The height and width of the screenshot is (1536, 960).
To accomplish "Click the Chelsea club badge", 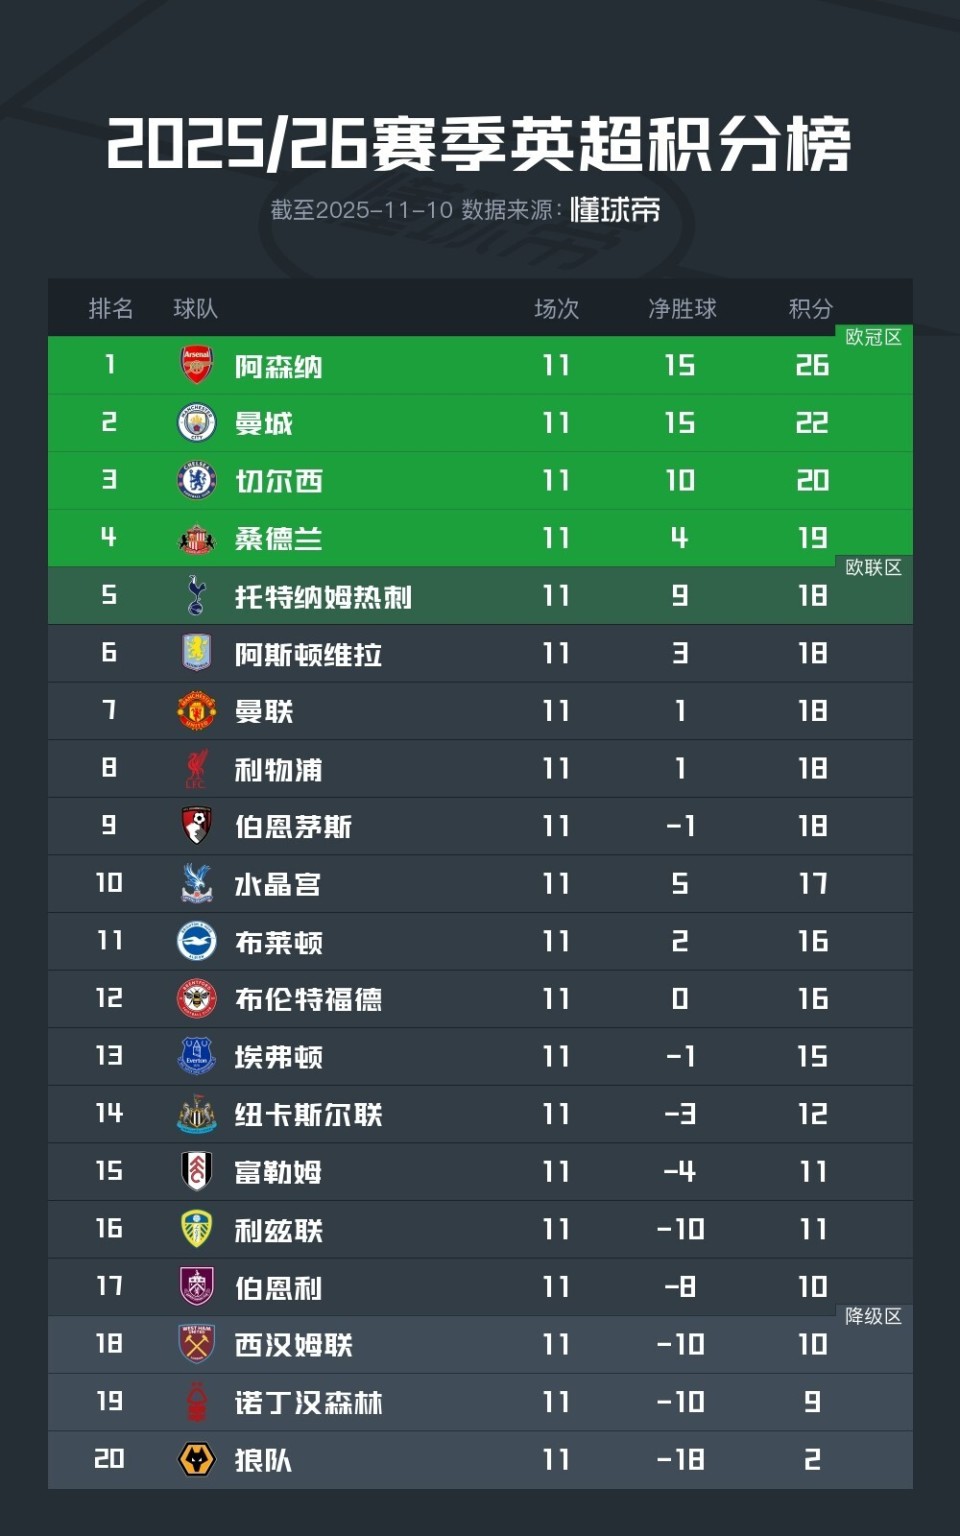I will (x=197, y=481).
